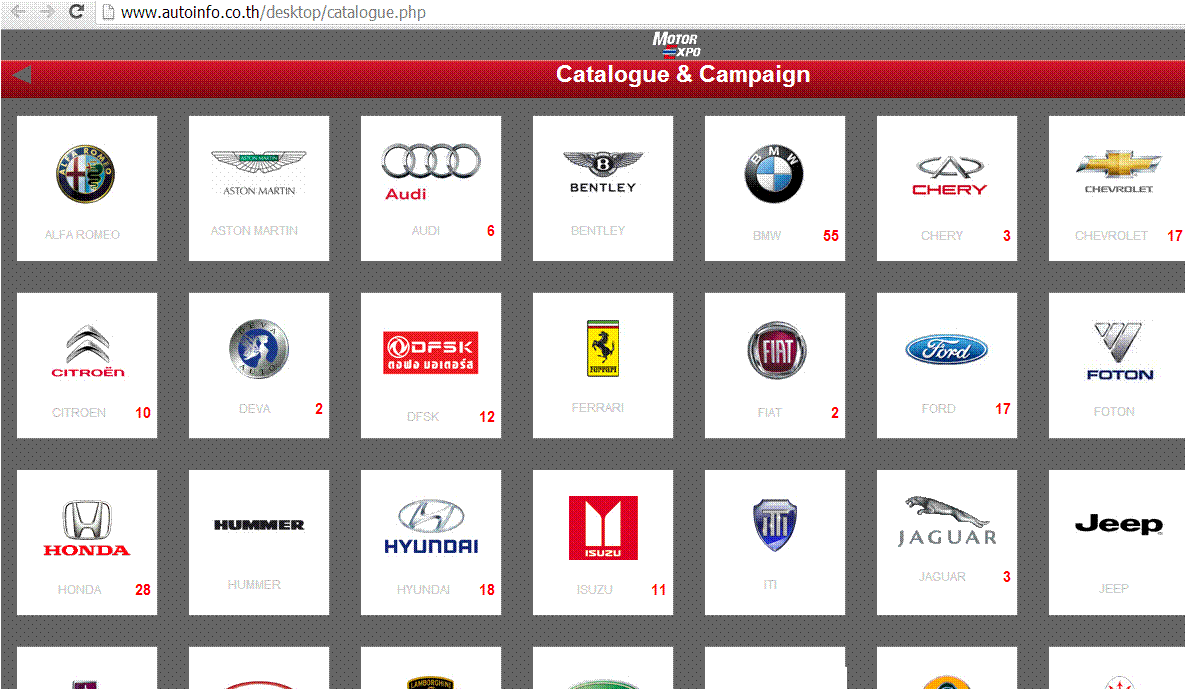Image resolution: width=1186 pixels, height=690 pixels.
Task: Click the Fiat count number 2
Action: 835,413
